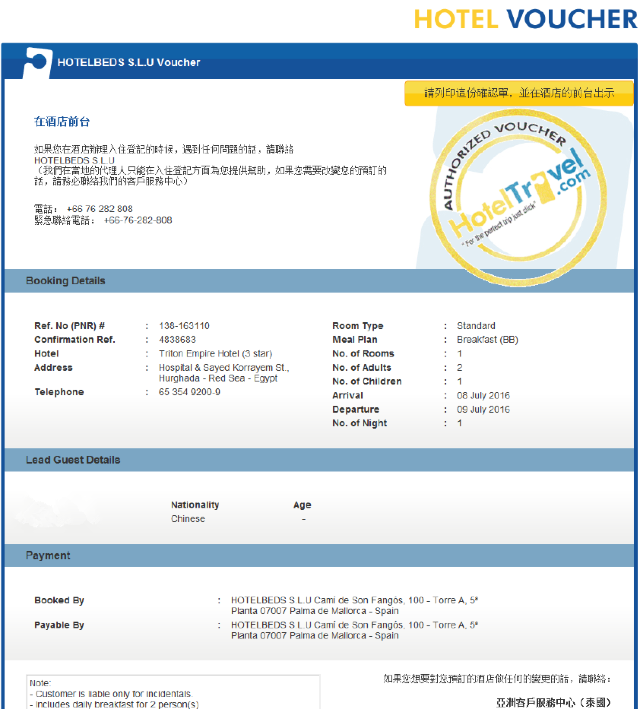
Task: Click the Chinese heading '在酒店前台'
Action: point(62,122)
